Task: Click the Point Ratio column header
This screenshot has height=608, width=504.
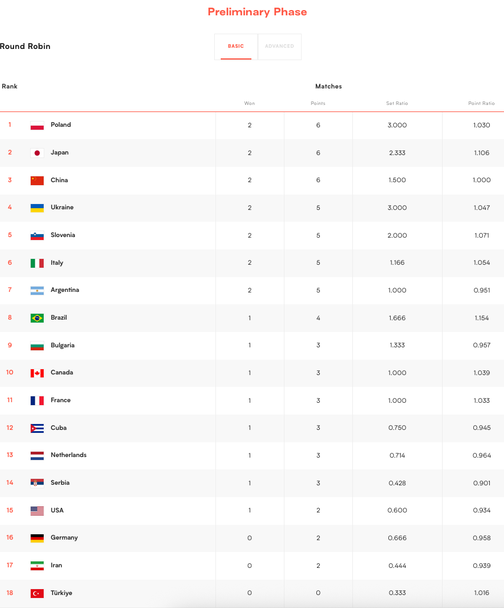Action: tap(482, 103)
